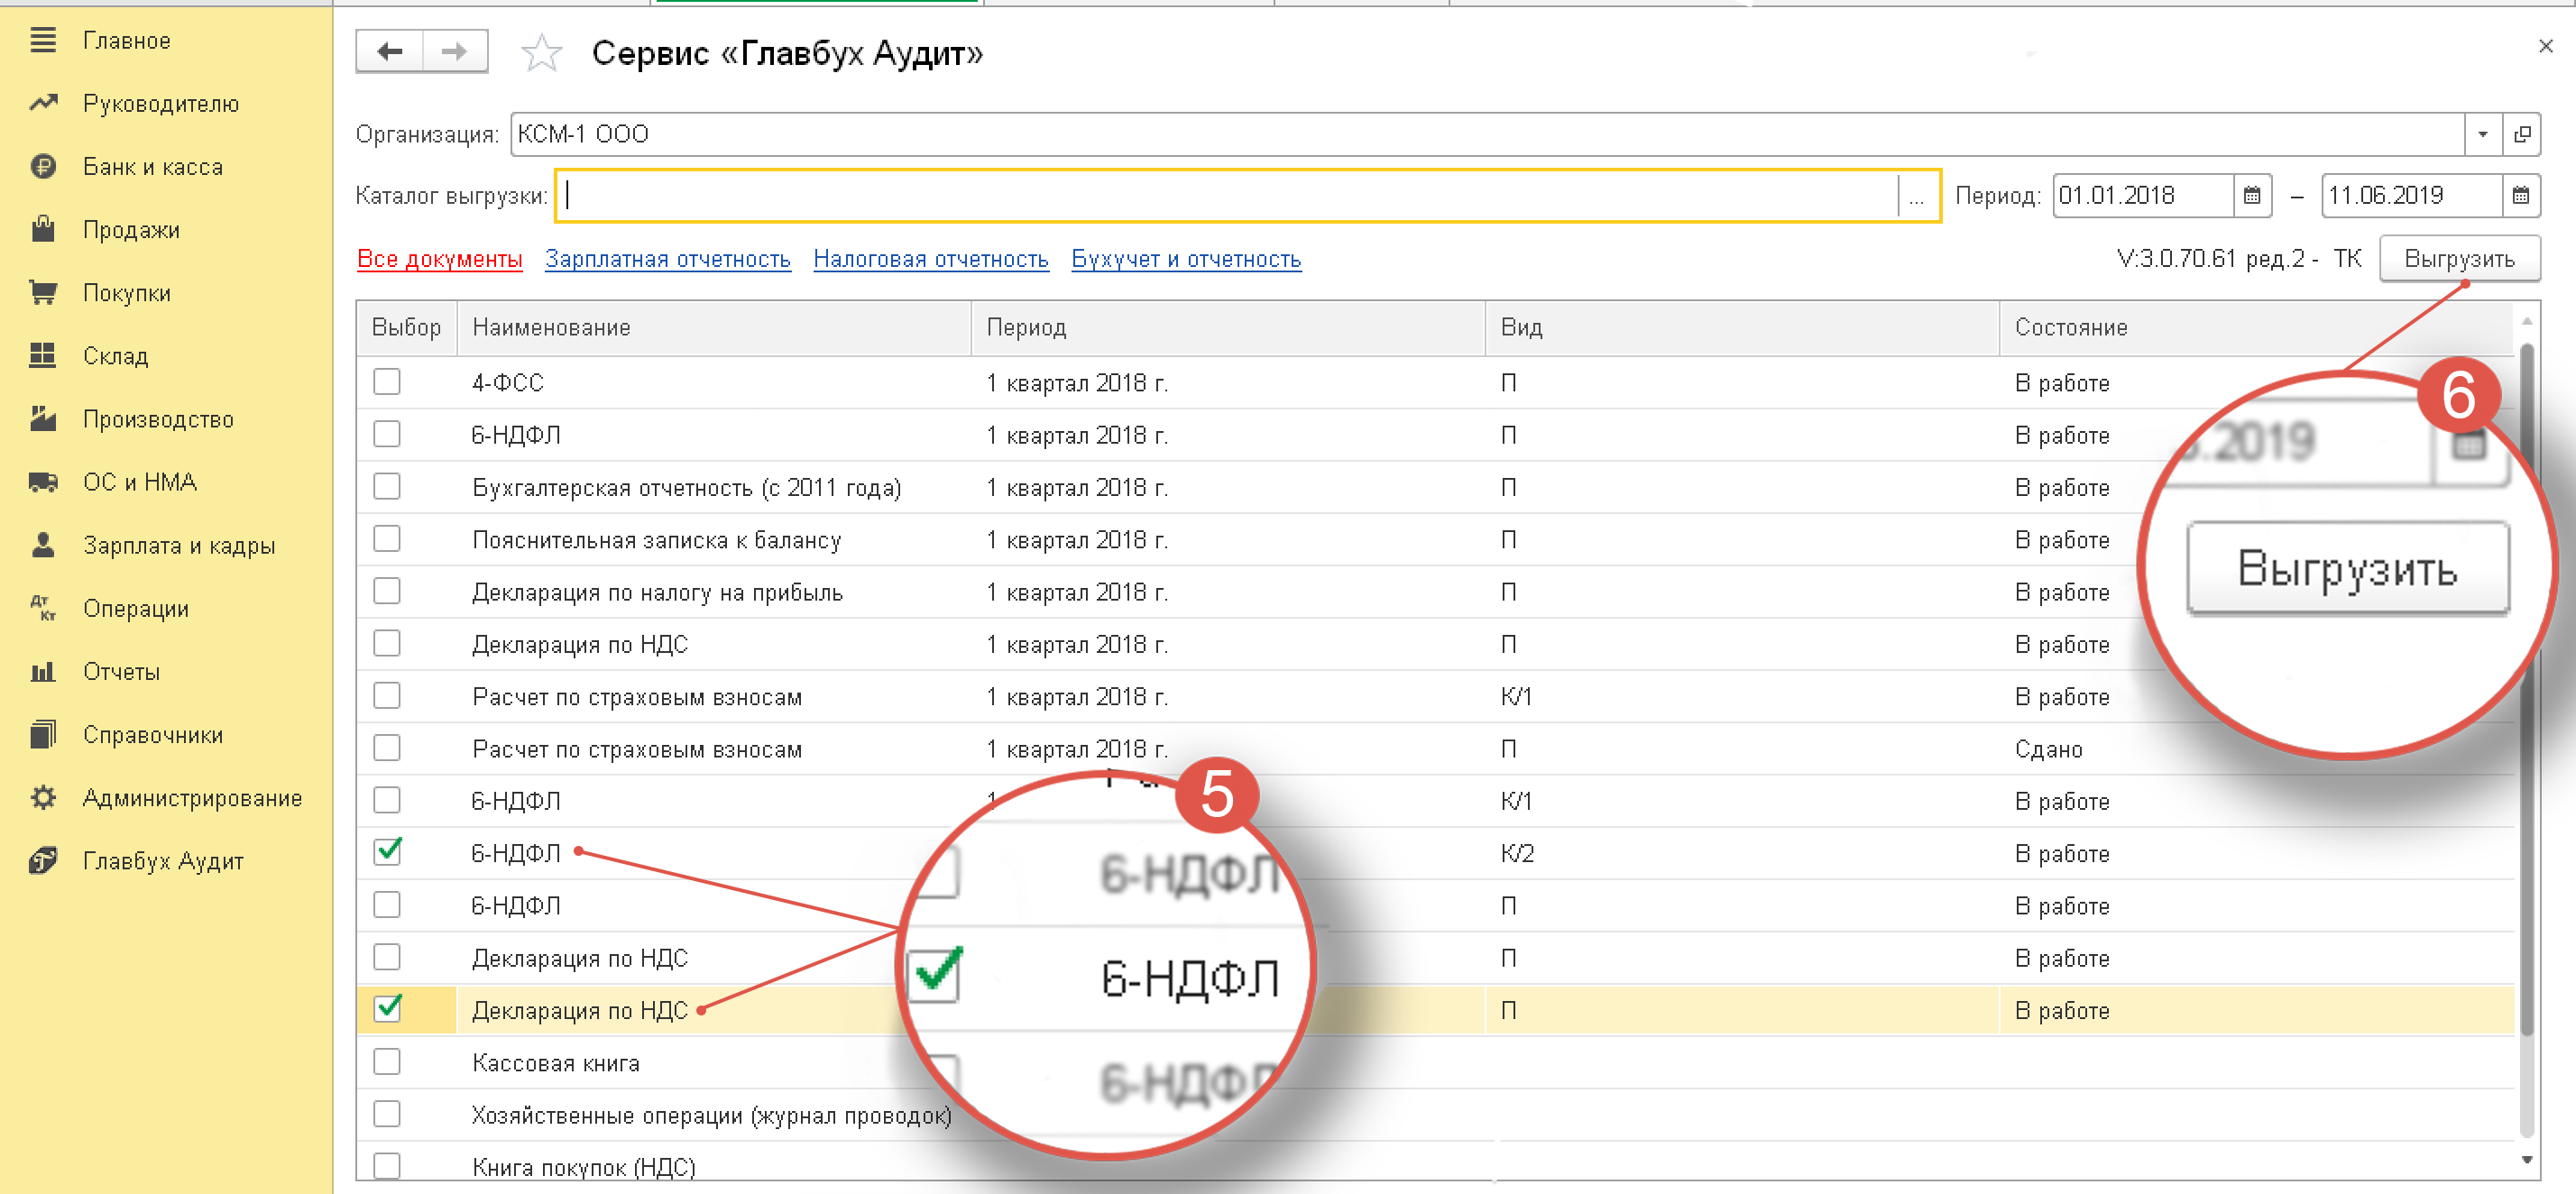
Task: Open organization card via square icon
Action: tap(2522, 134)
